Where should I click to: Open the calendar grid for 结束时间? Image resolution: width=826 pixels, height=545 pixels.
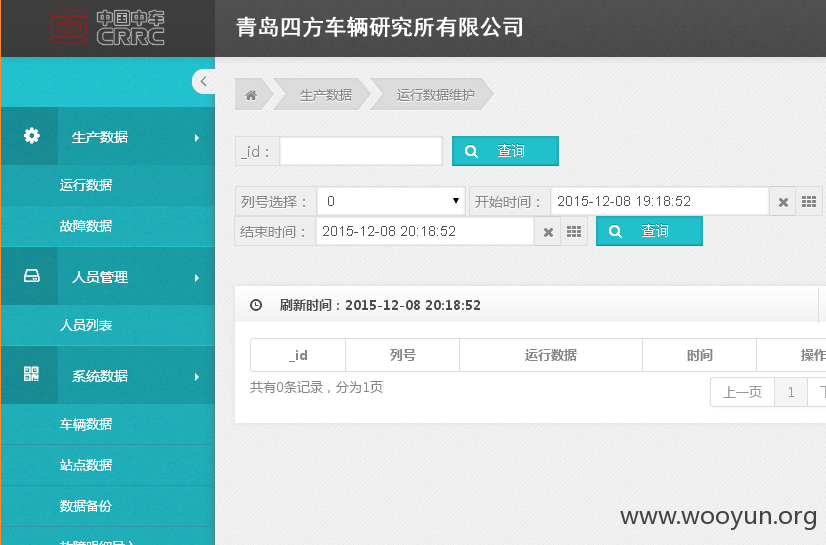[x=574, y=232]
